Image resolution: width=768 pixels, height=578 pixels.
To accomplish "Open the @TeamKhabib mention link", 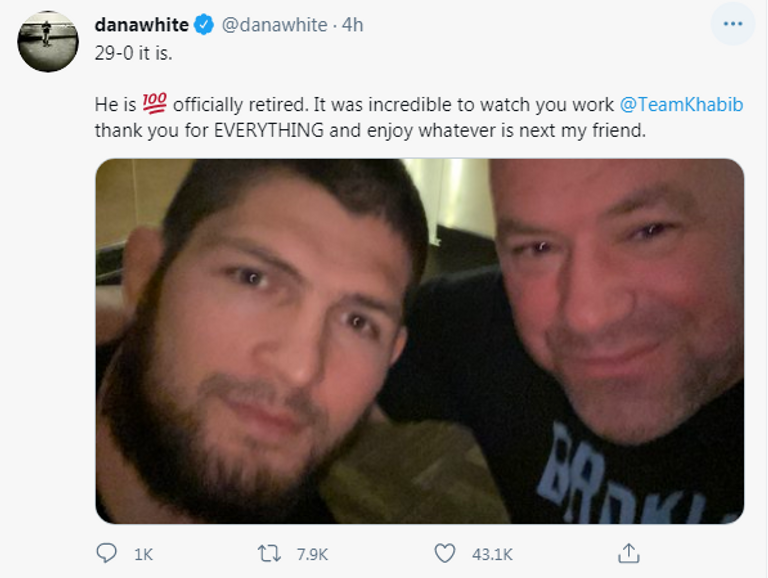I will point(681,104).
